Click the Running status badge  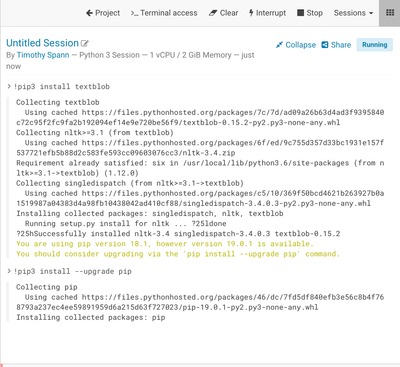tap(375, 45)
